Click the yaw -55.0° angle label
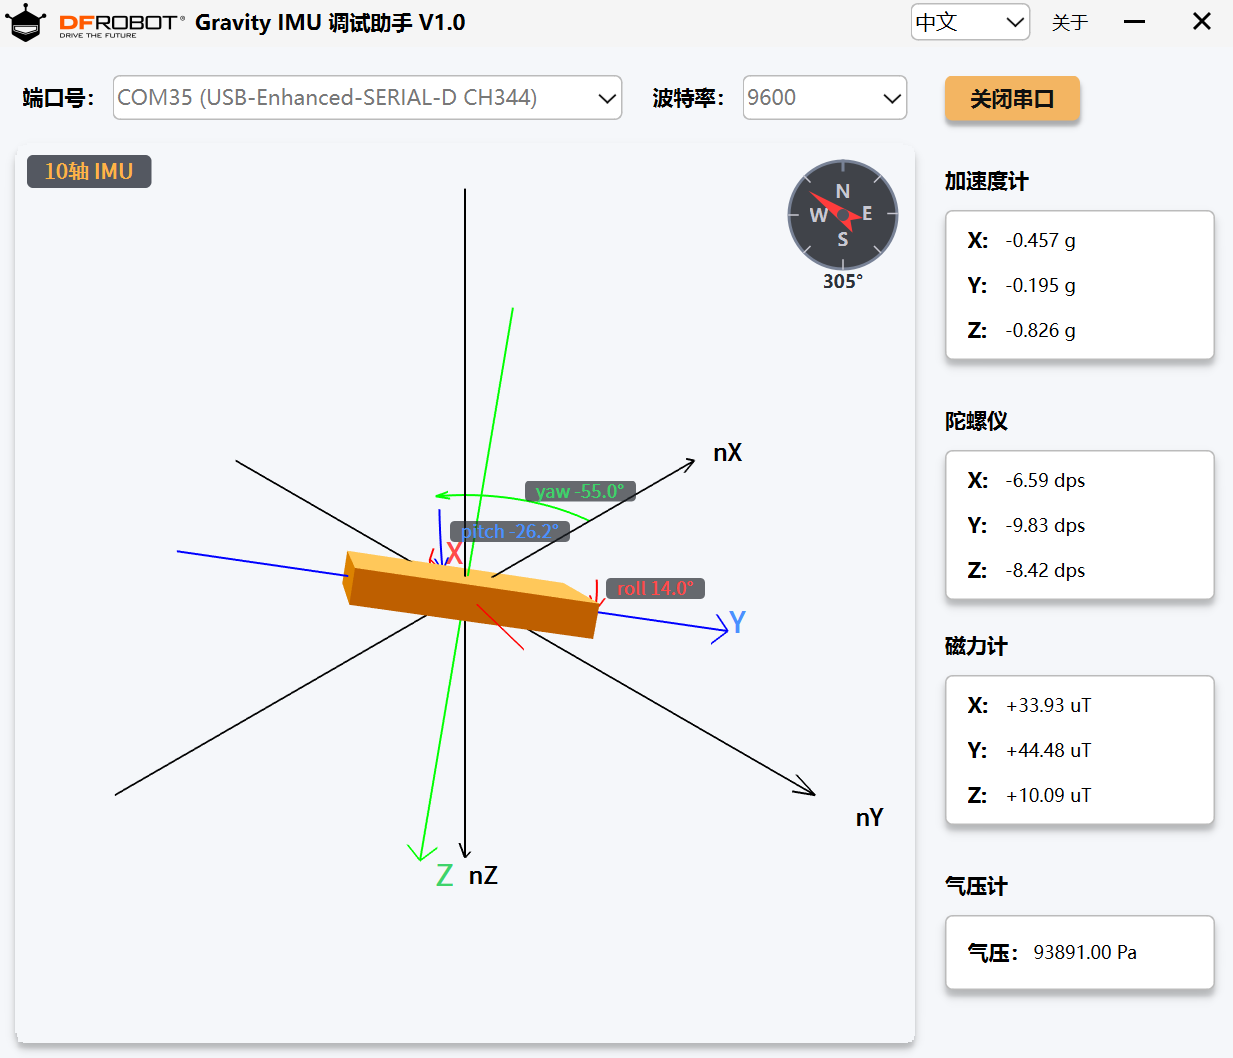 tap(580, 491)
